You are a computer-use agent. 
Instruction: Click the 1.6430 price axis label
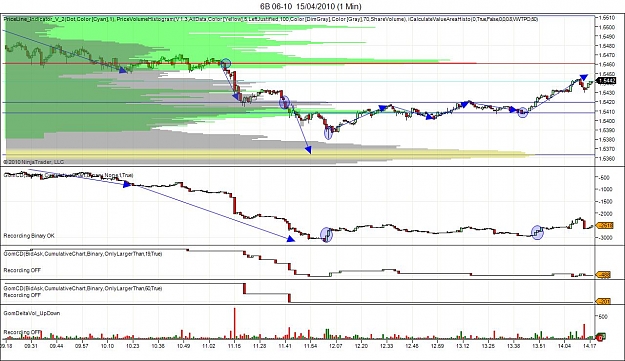pos(607,93)
